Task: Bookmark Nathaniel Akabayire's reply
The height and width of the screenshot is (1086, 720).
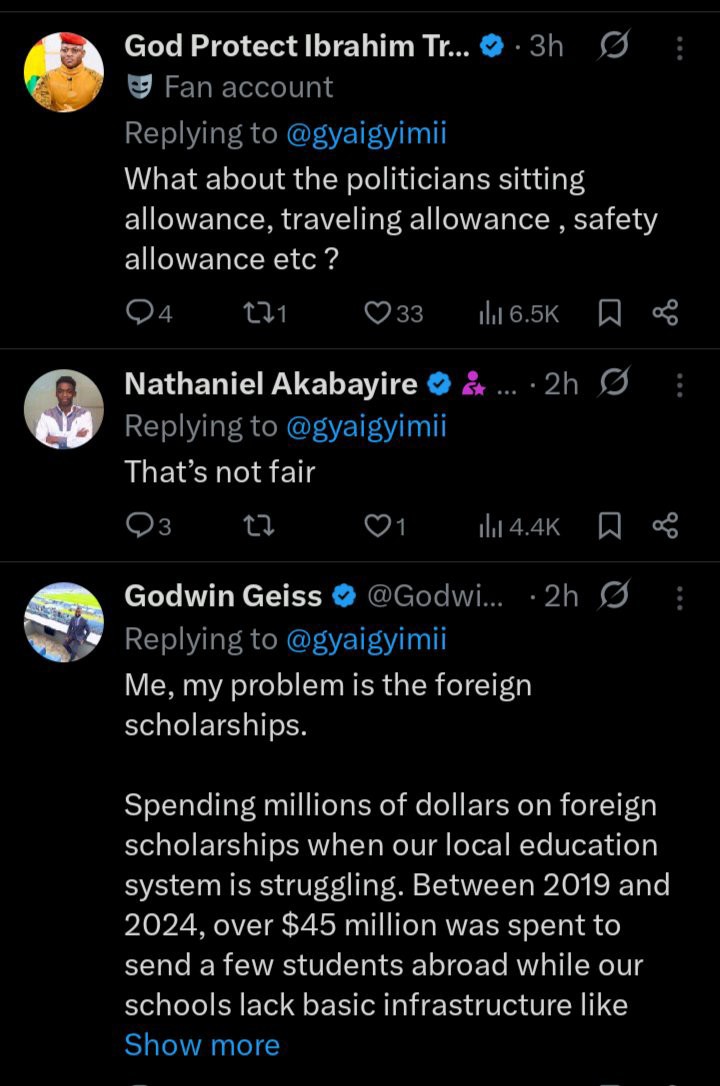Action: 609,526
